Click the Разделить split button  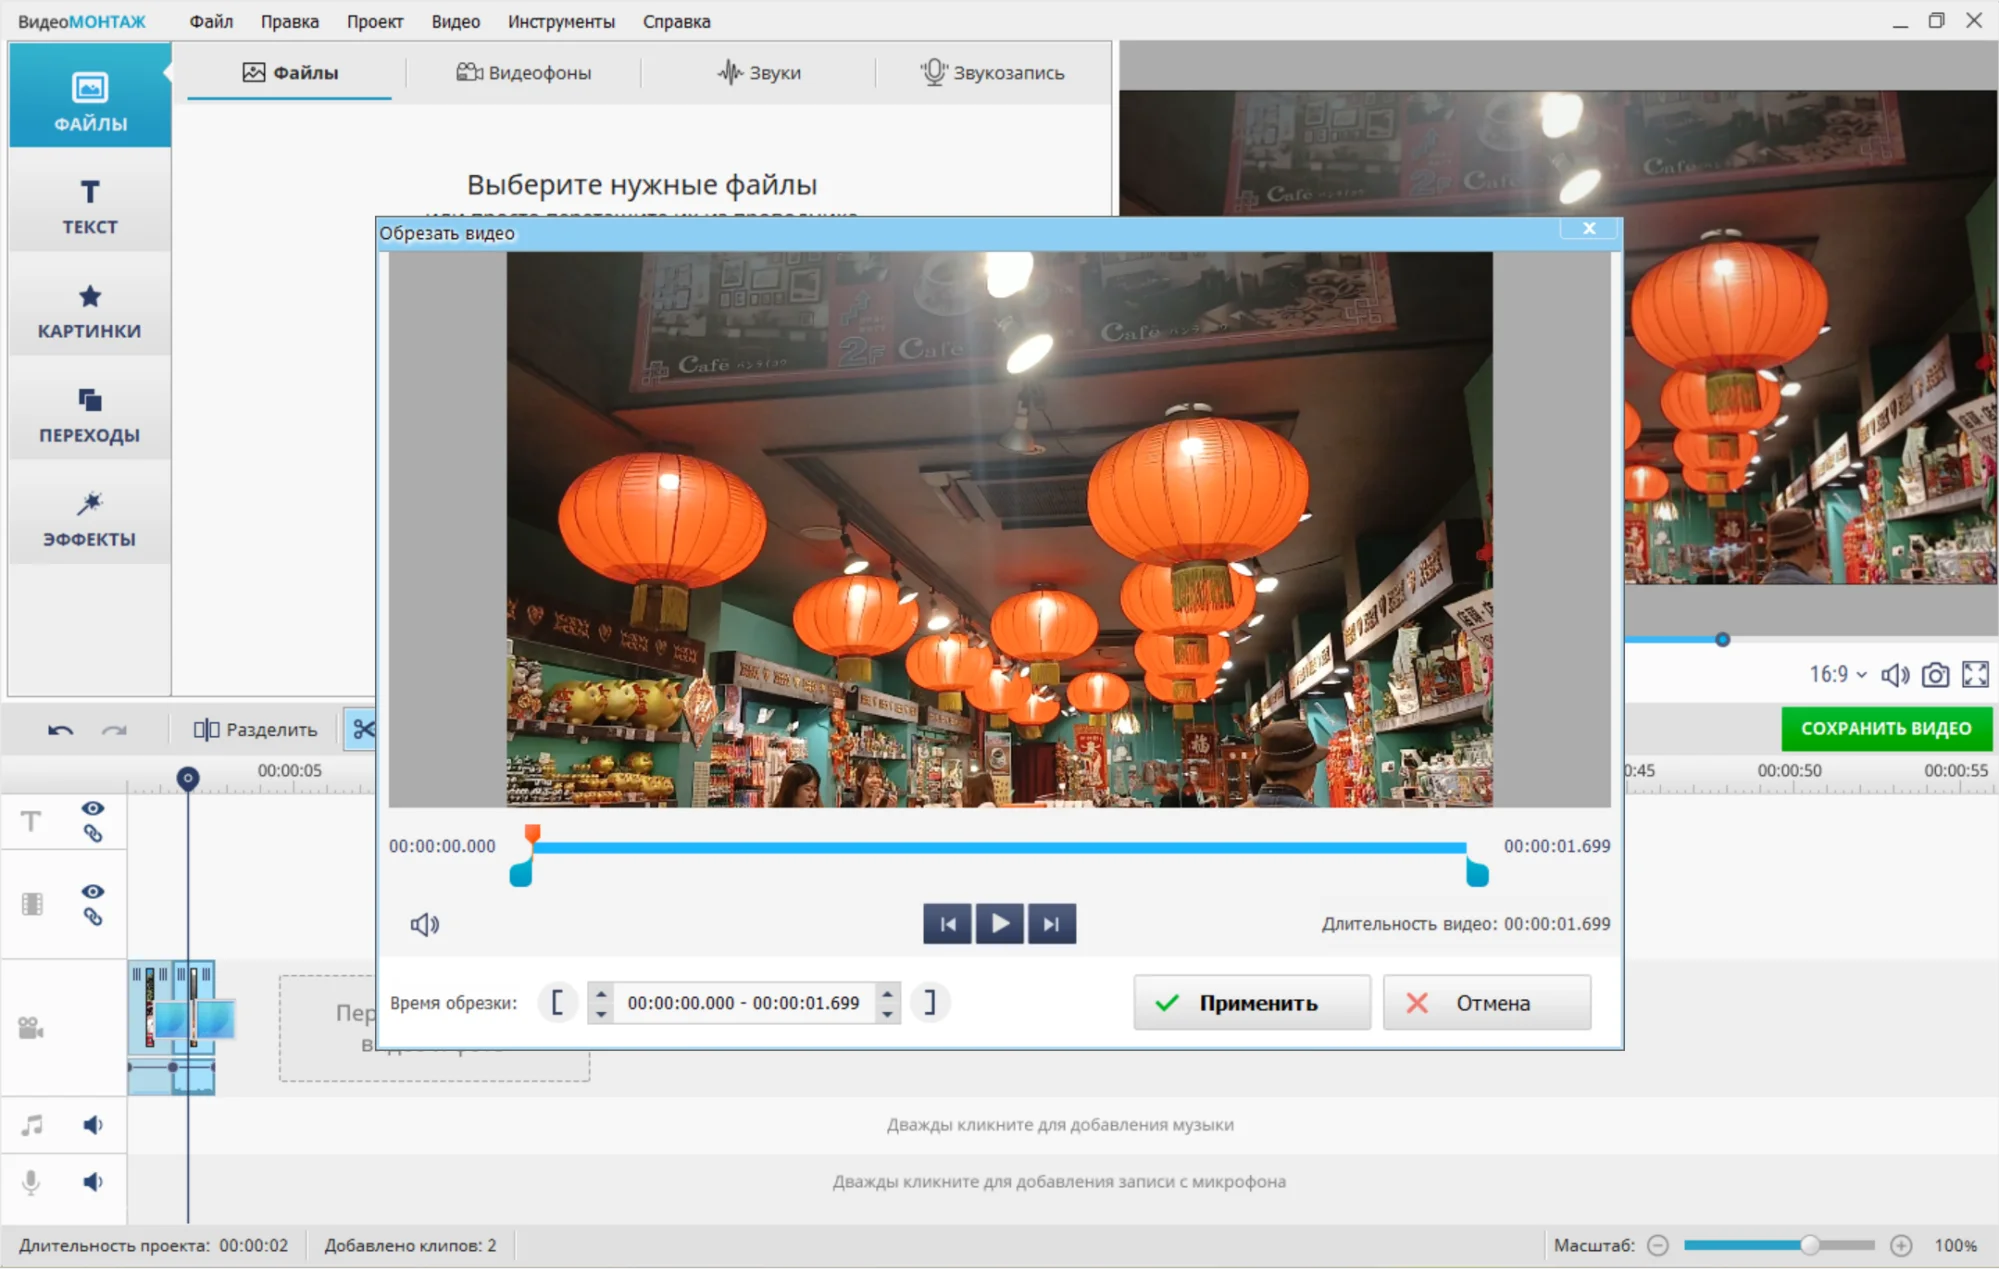255,730
